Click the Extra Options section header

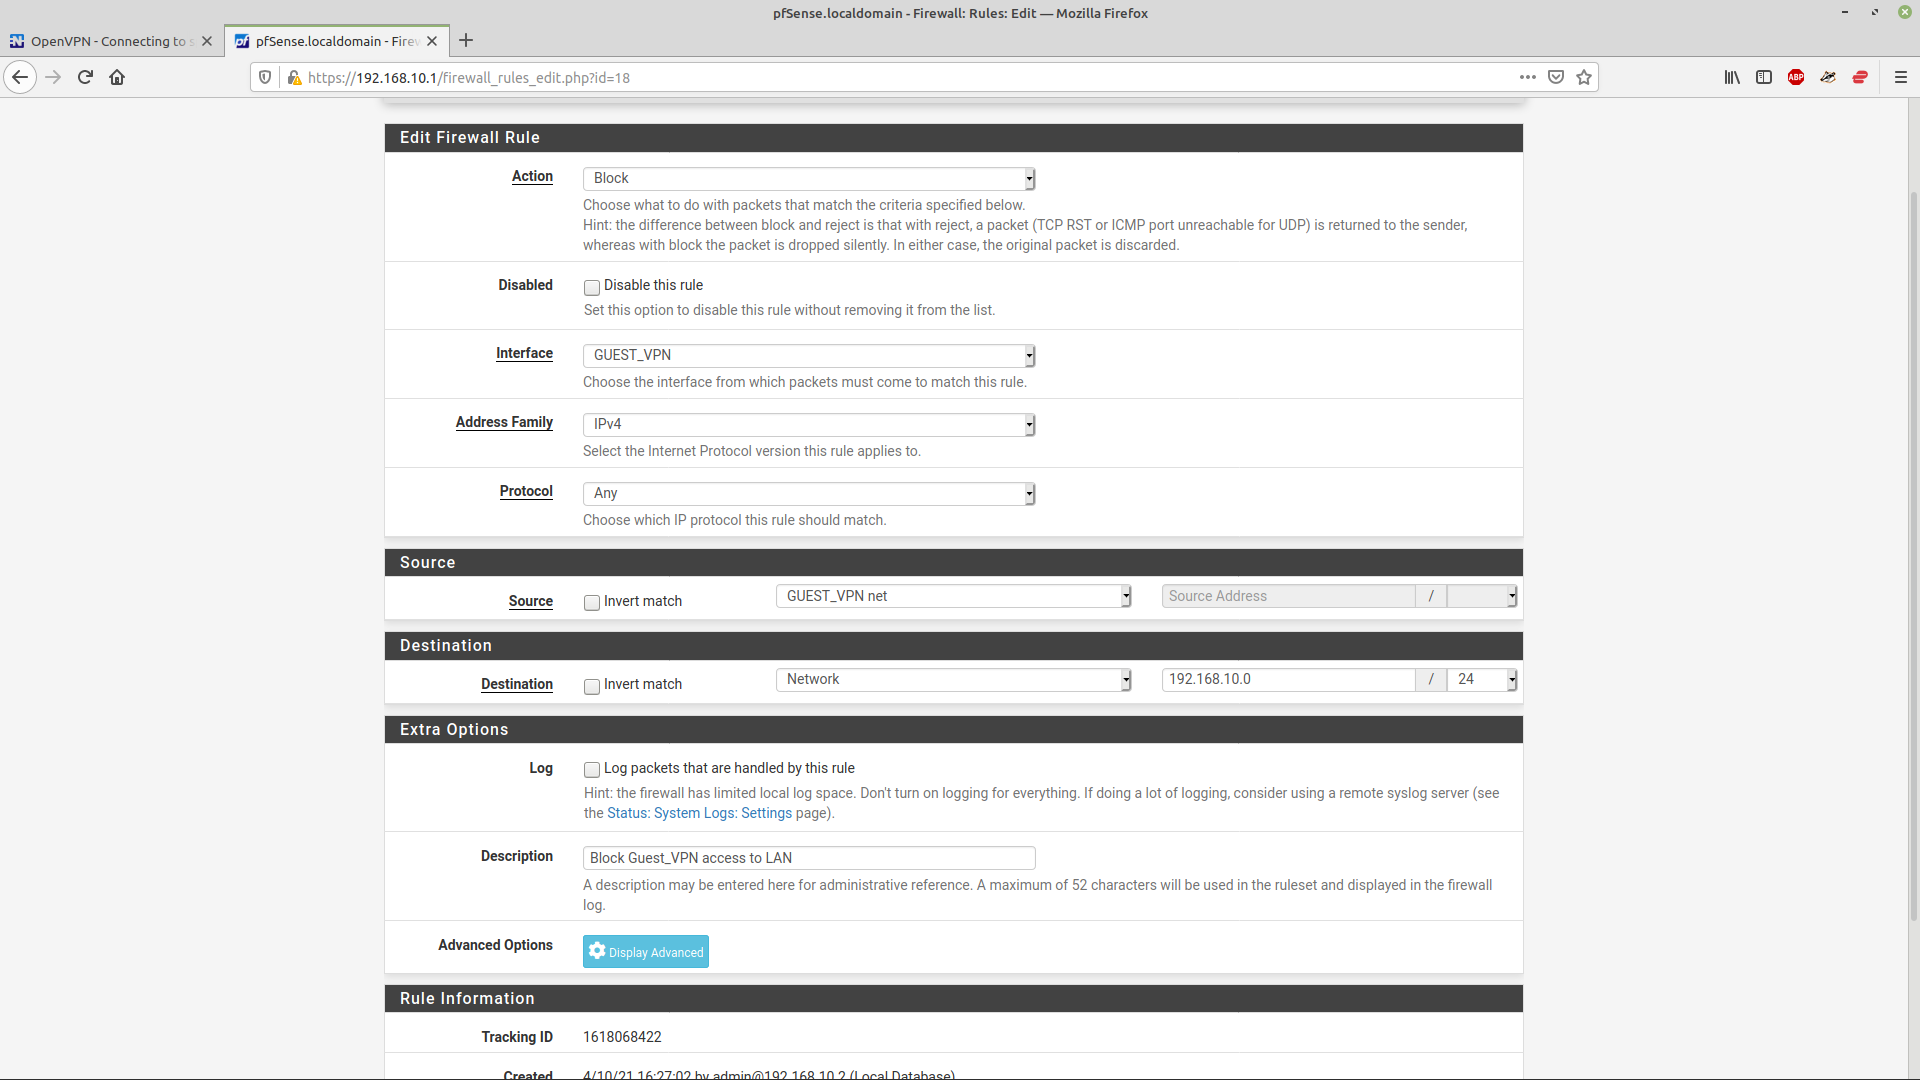point(954,730)
